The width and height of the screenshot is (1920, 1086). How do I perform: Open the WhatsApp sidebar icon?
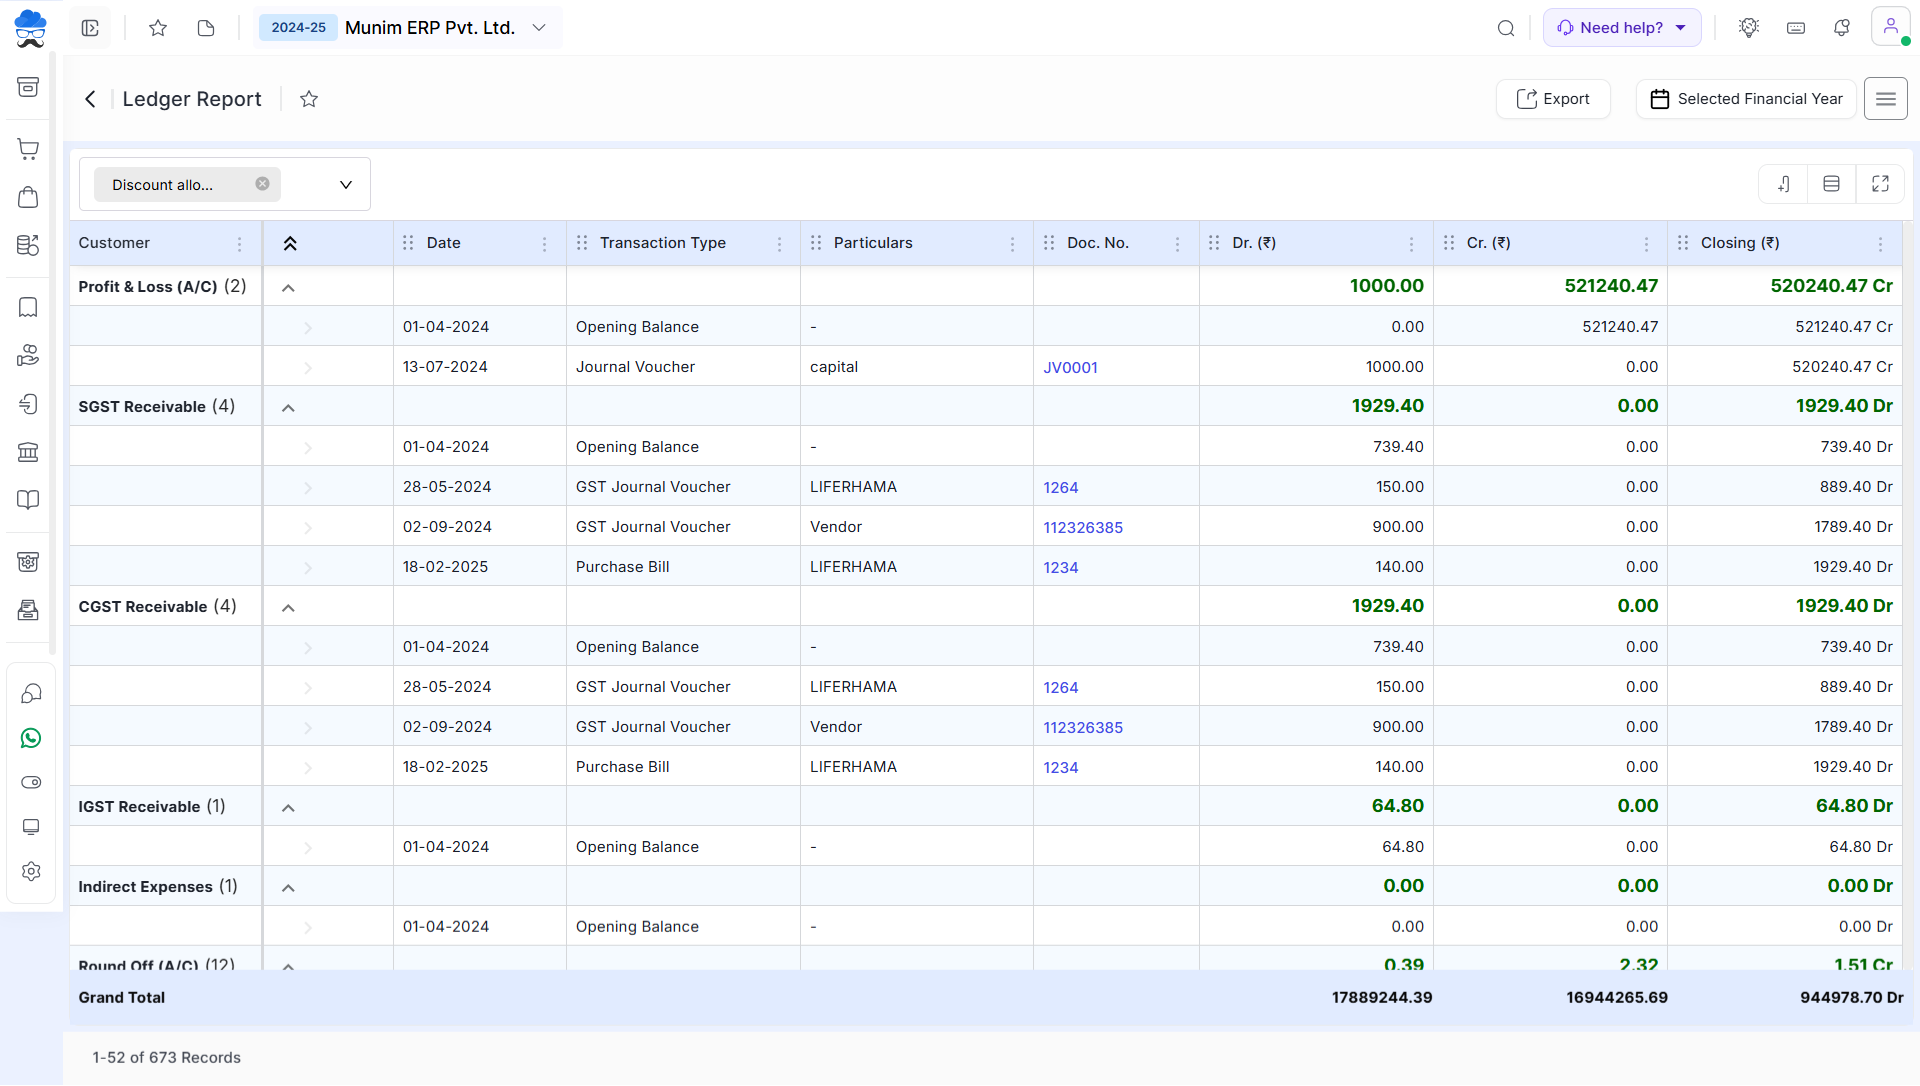tap(31, 738)
